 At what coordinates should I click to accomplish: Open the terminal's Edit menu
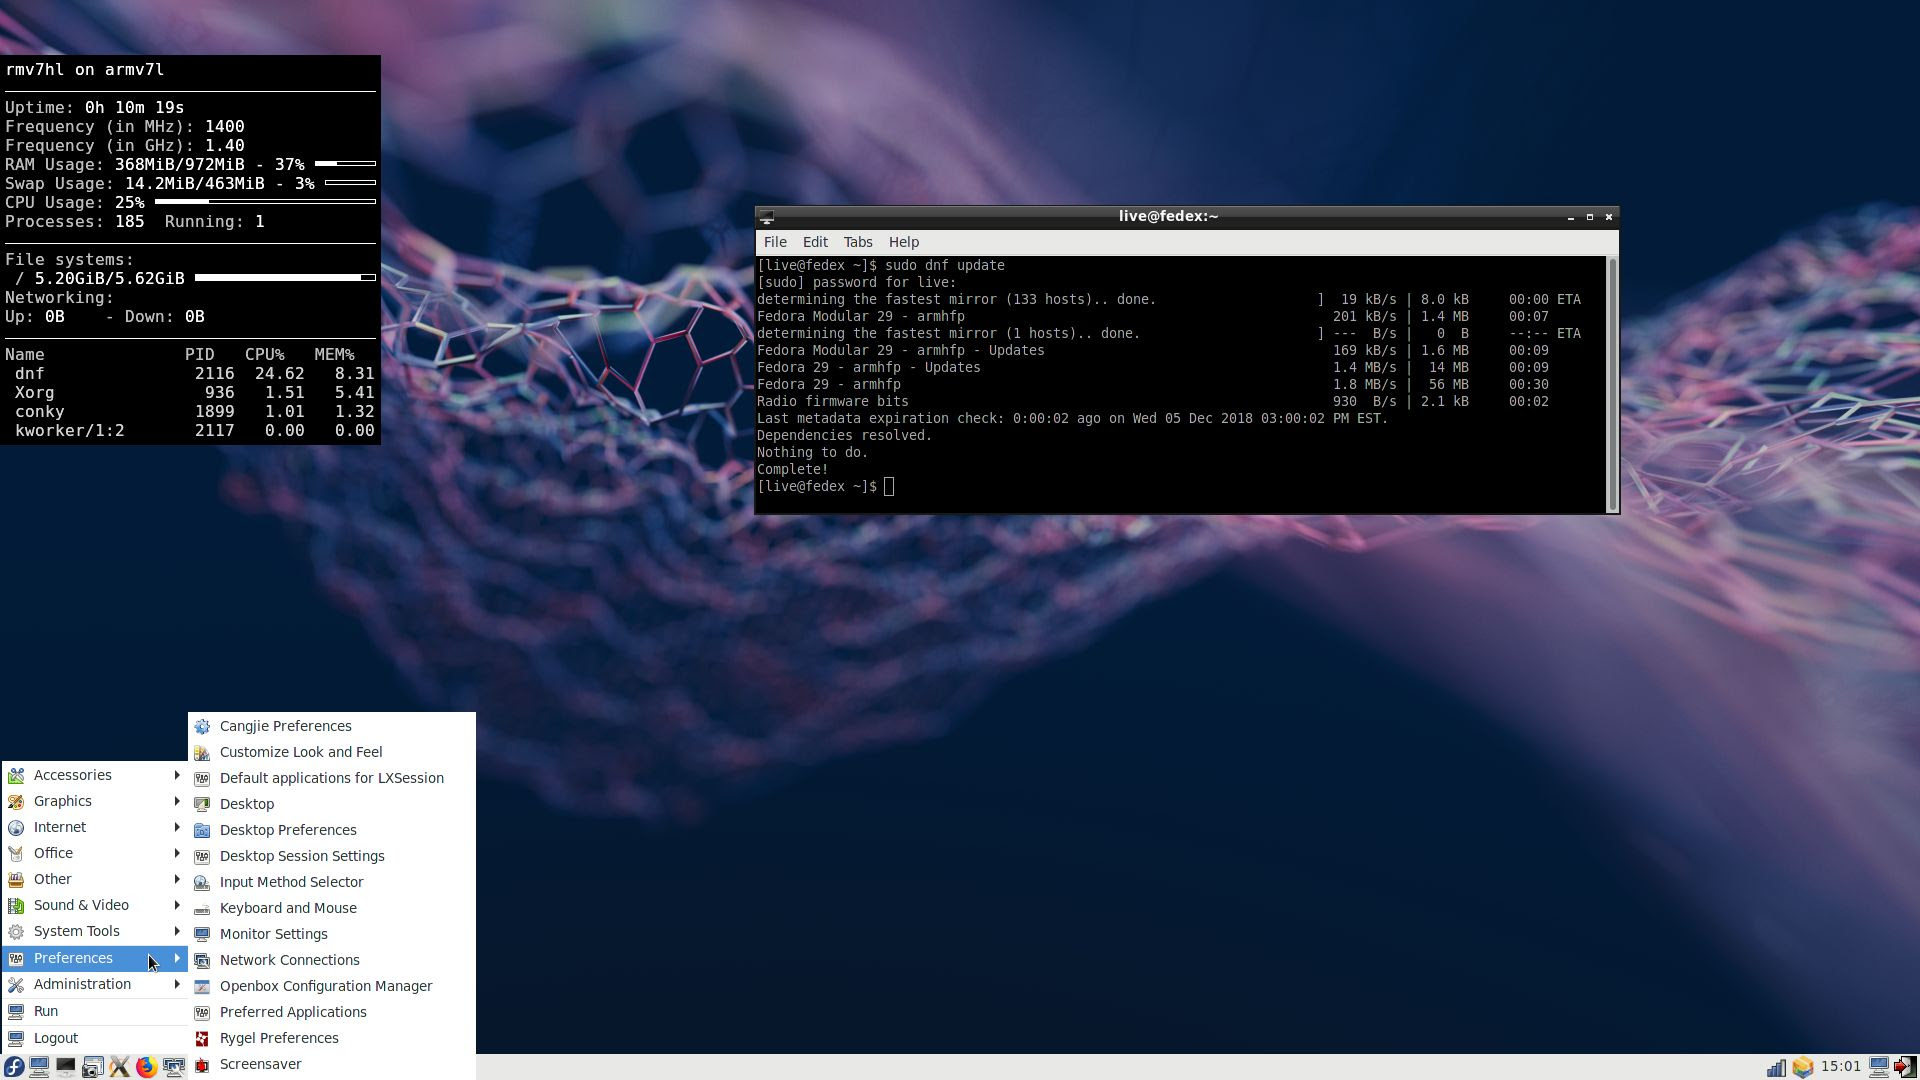pos(814,242)
